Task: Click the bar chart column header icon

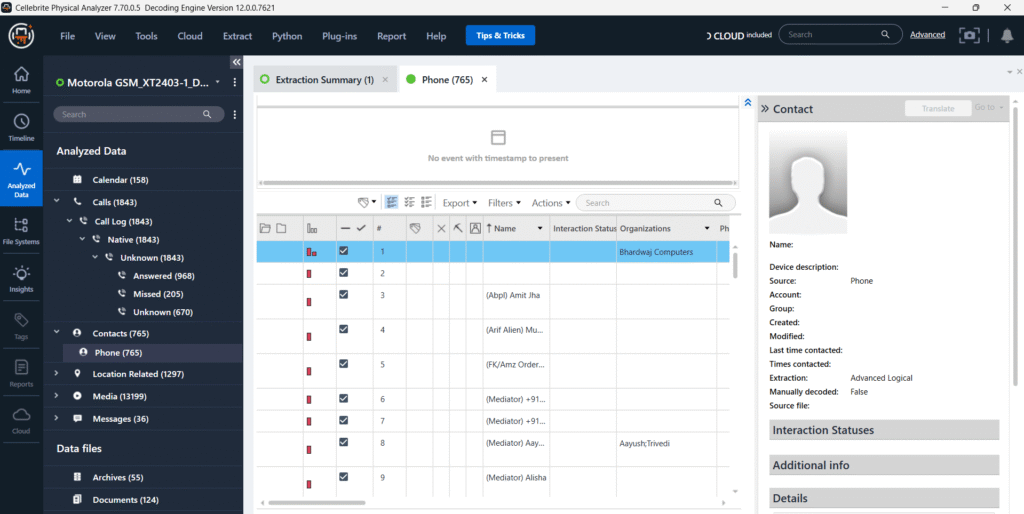Action: (x=312, y=229)
